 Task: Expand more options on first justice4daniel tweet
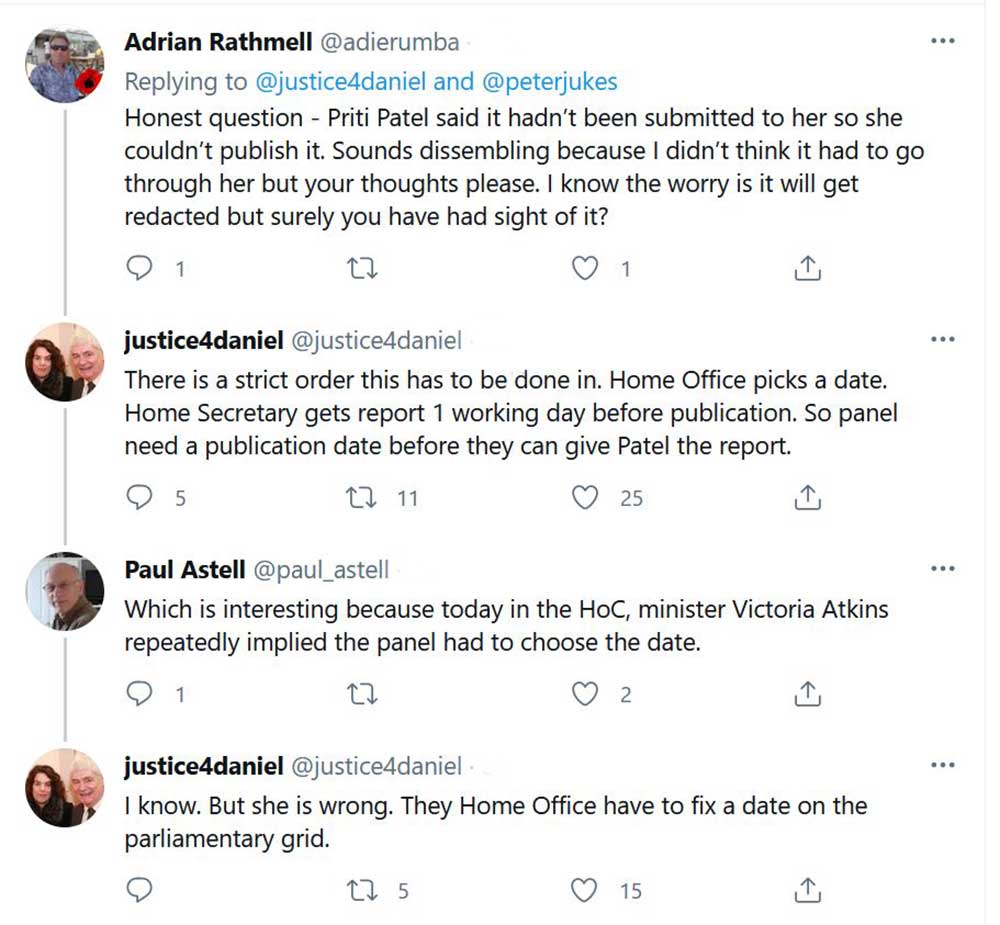(942, 340)
